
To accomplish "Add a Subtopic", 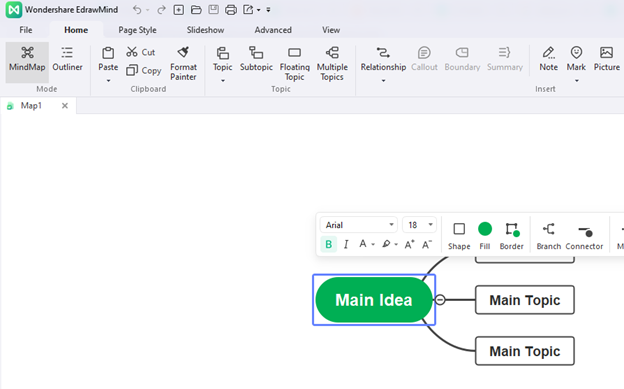I will click(x=256, y=59).
